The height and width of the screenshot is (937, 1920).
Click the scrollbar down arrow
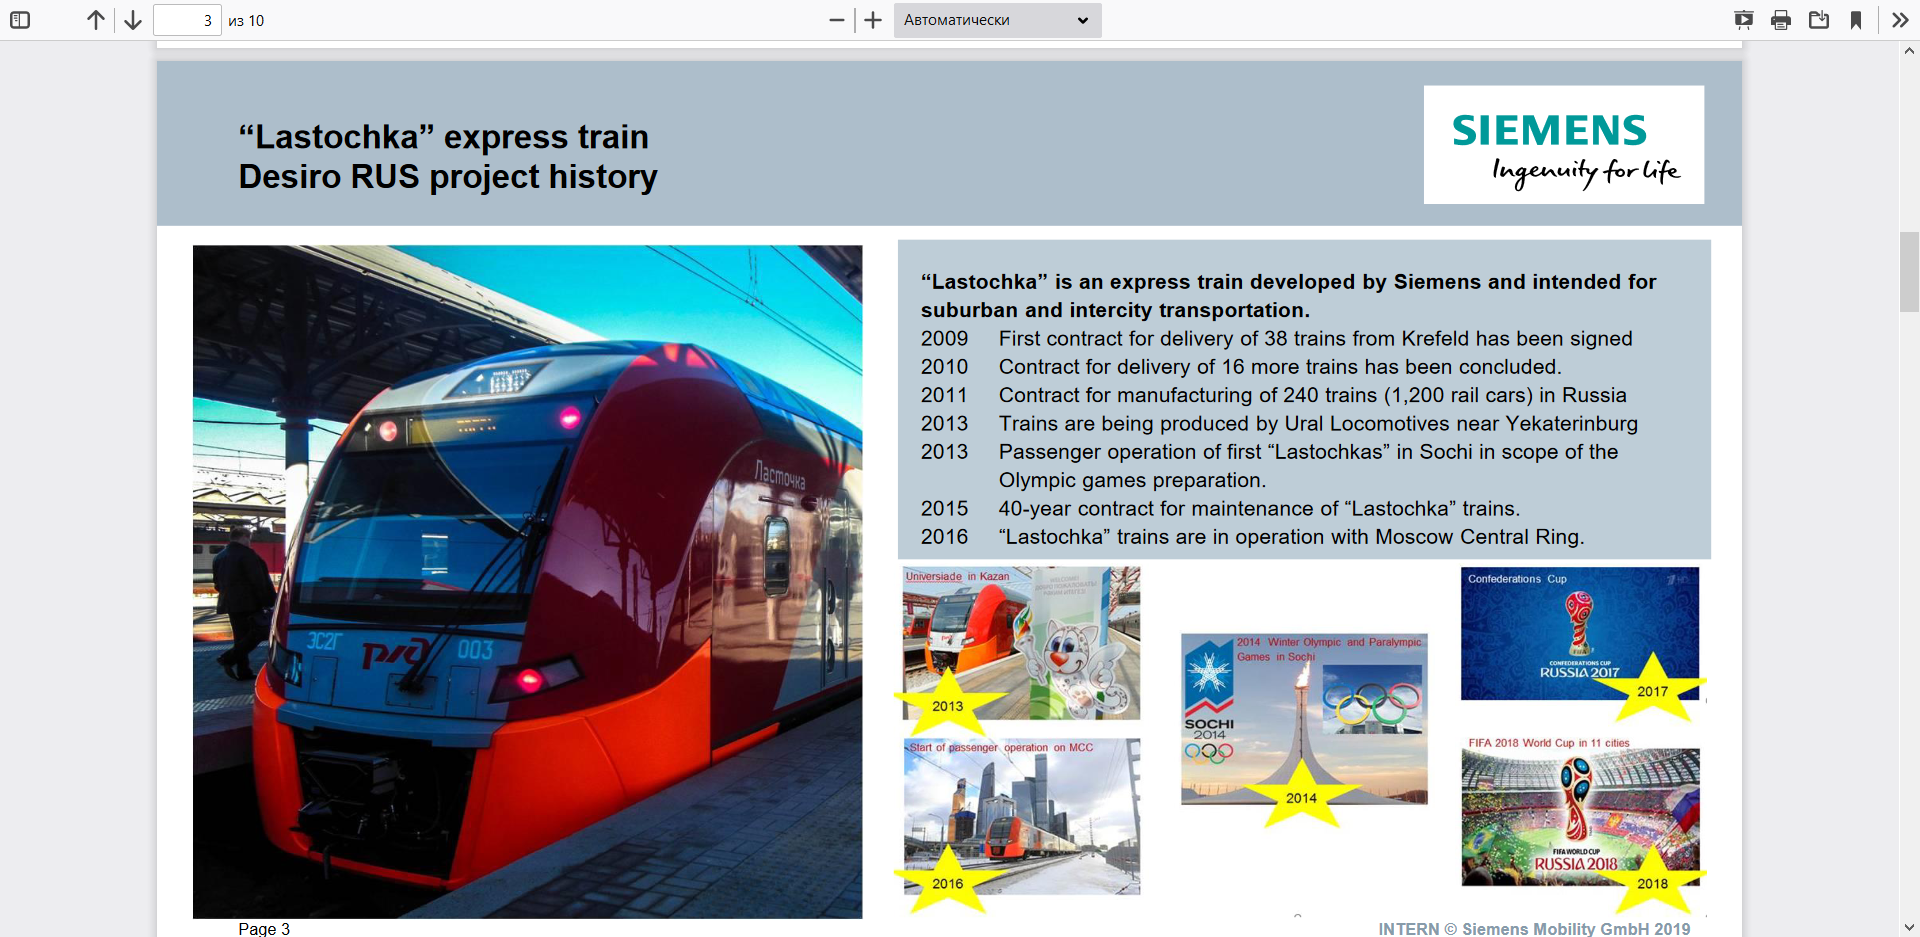1910,927
